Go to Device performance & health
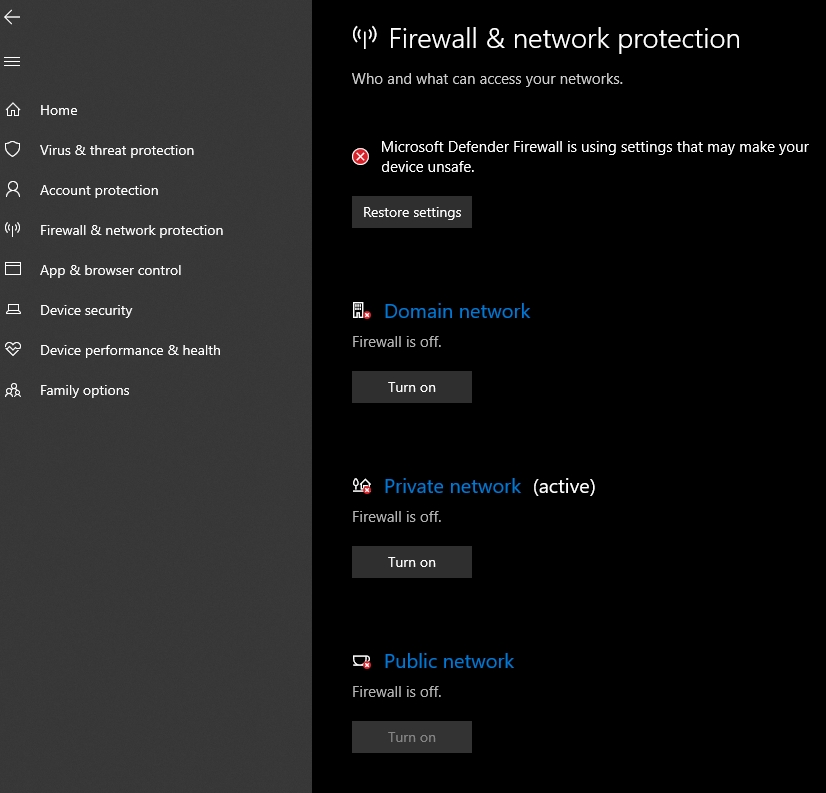Screen dimensions: 826x793 [130, 350]
